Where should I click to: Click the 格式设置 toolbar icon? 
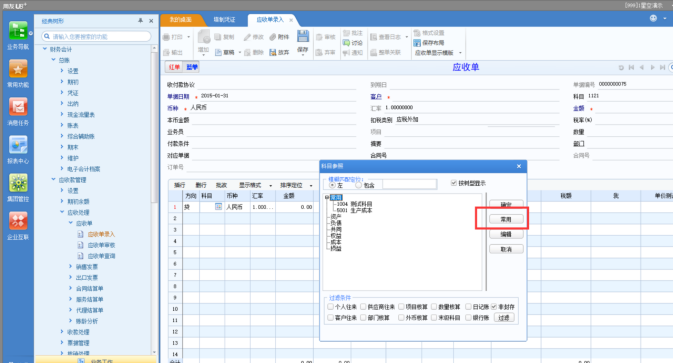coord(417,33)
